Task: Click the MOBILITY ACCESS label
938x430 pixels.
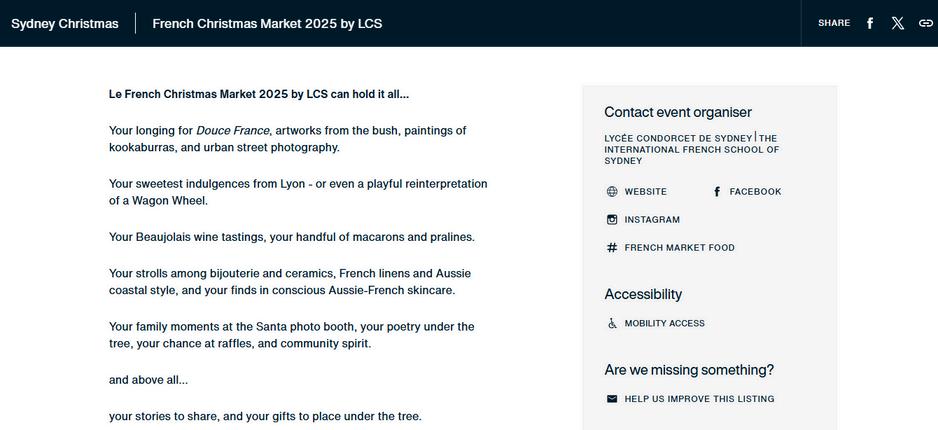Action: click(x=664, y=324)
